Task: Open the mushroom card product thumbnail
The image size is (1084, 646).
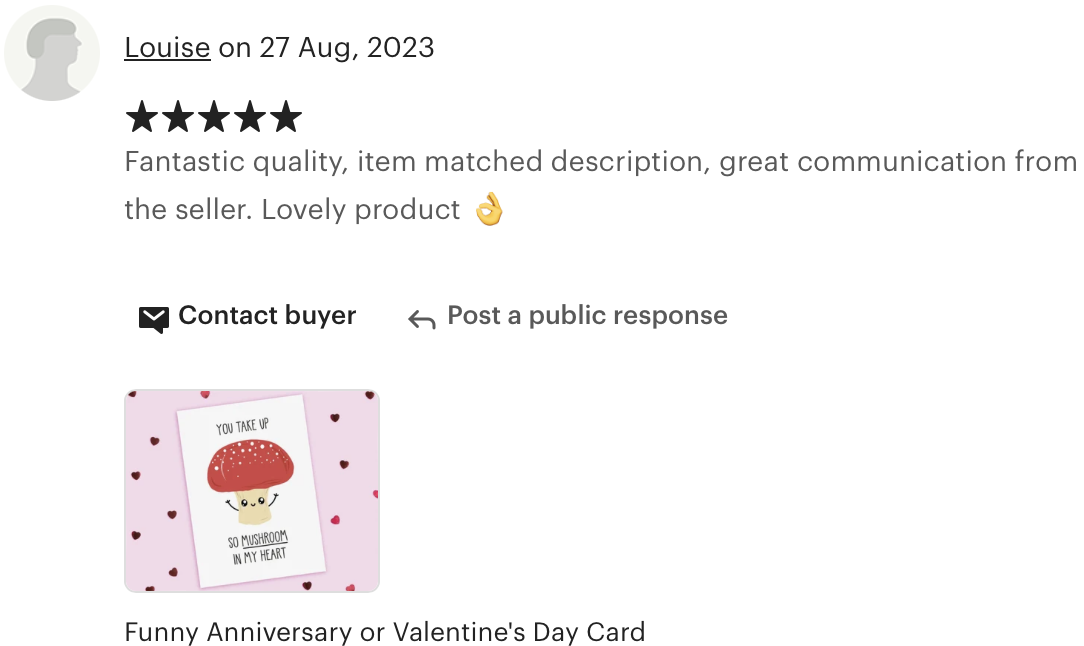Action: pyautogui.click(x=252, y=491)
